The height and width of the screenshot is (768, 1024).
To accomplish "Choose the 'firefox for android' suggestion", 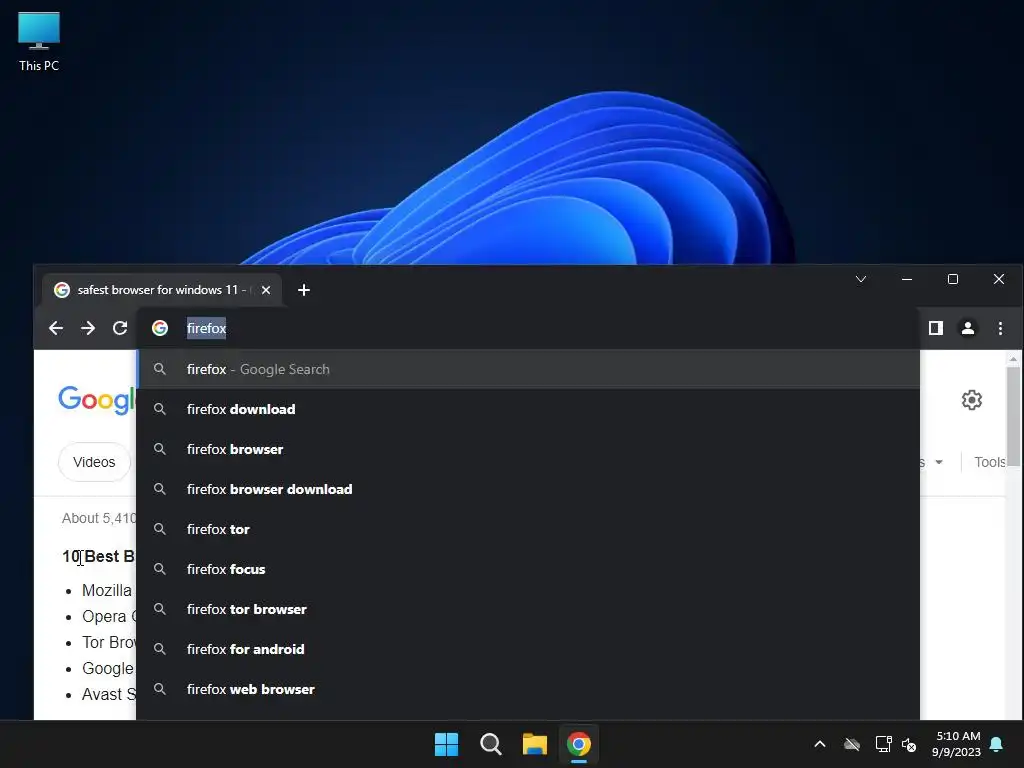I will pos(528,649).
